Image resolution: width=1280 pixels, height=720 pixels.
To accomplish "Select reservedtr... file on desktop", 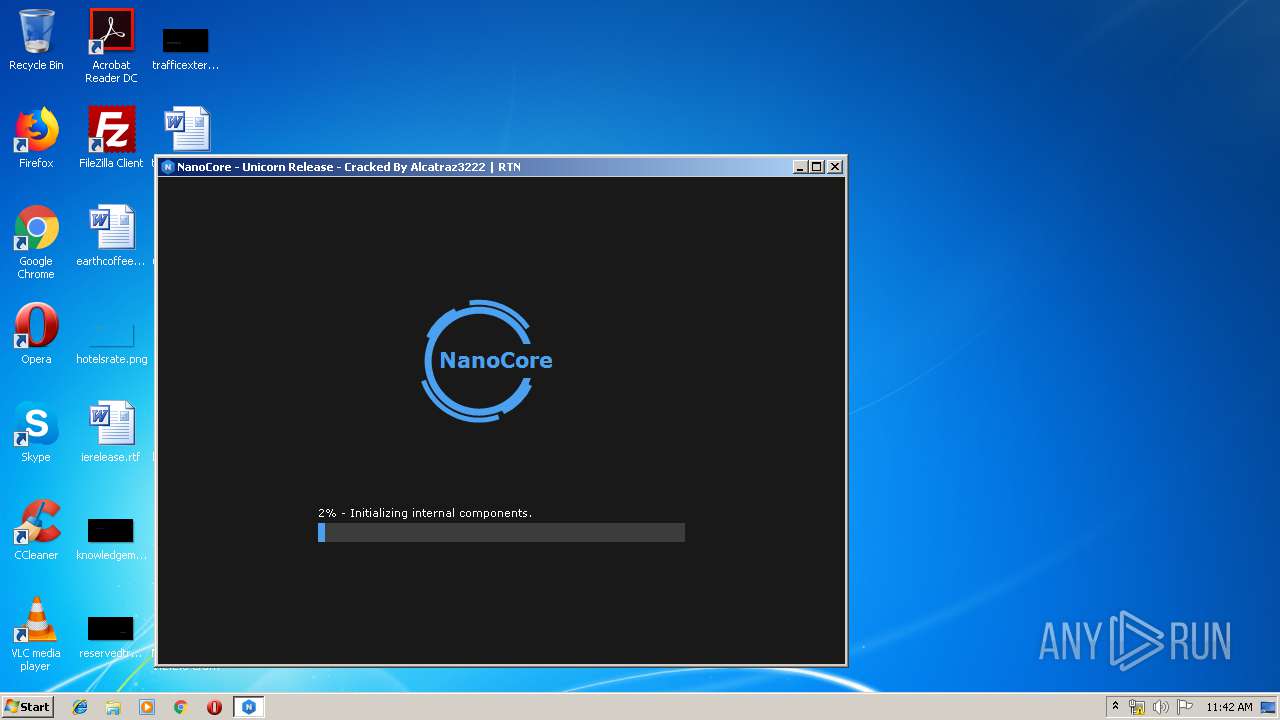I will point(111,636).
